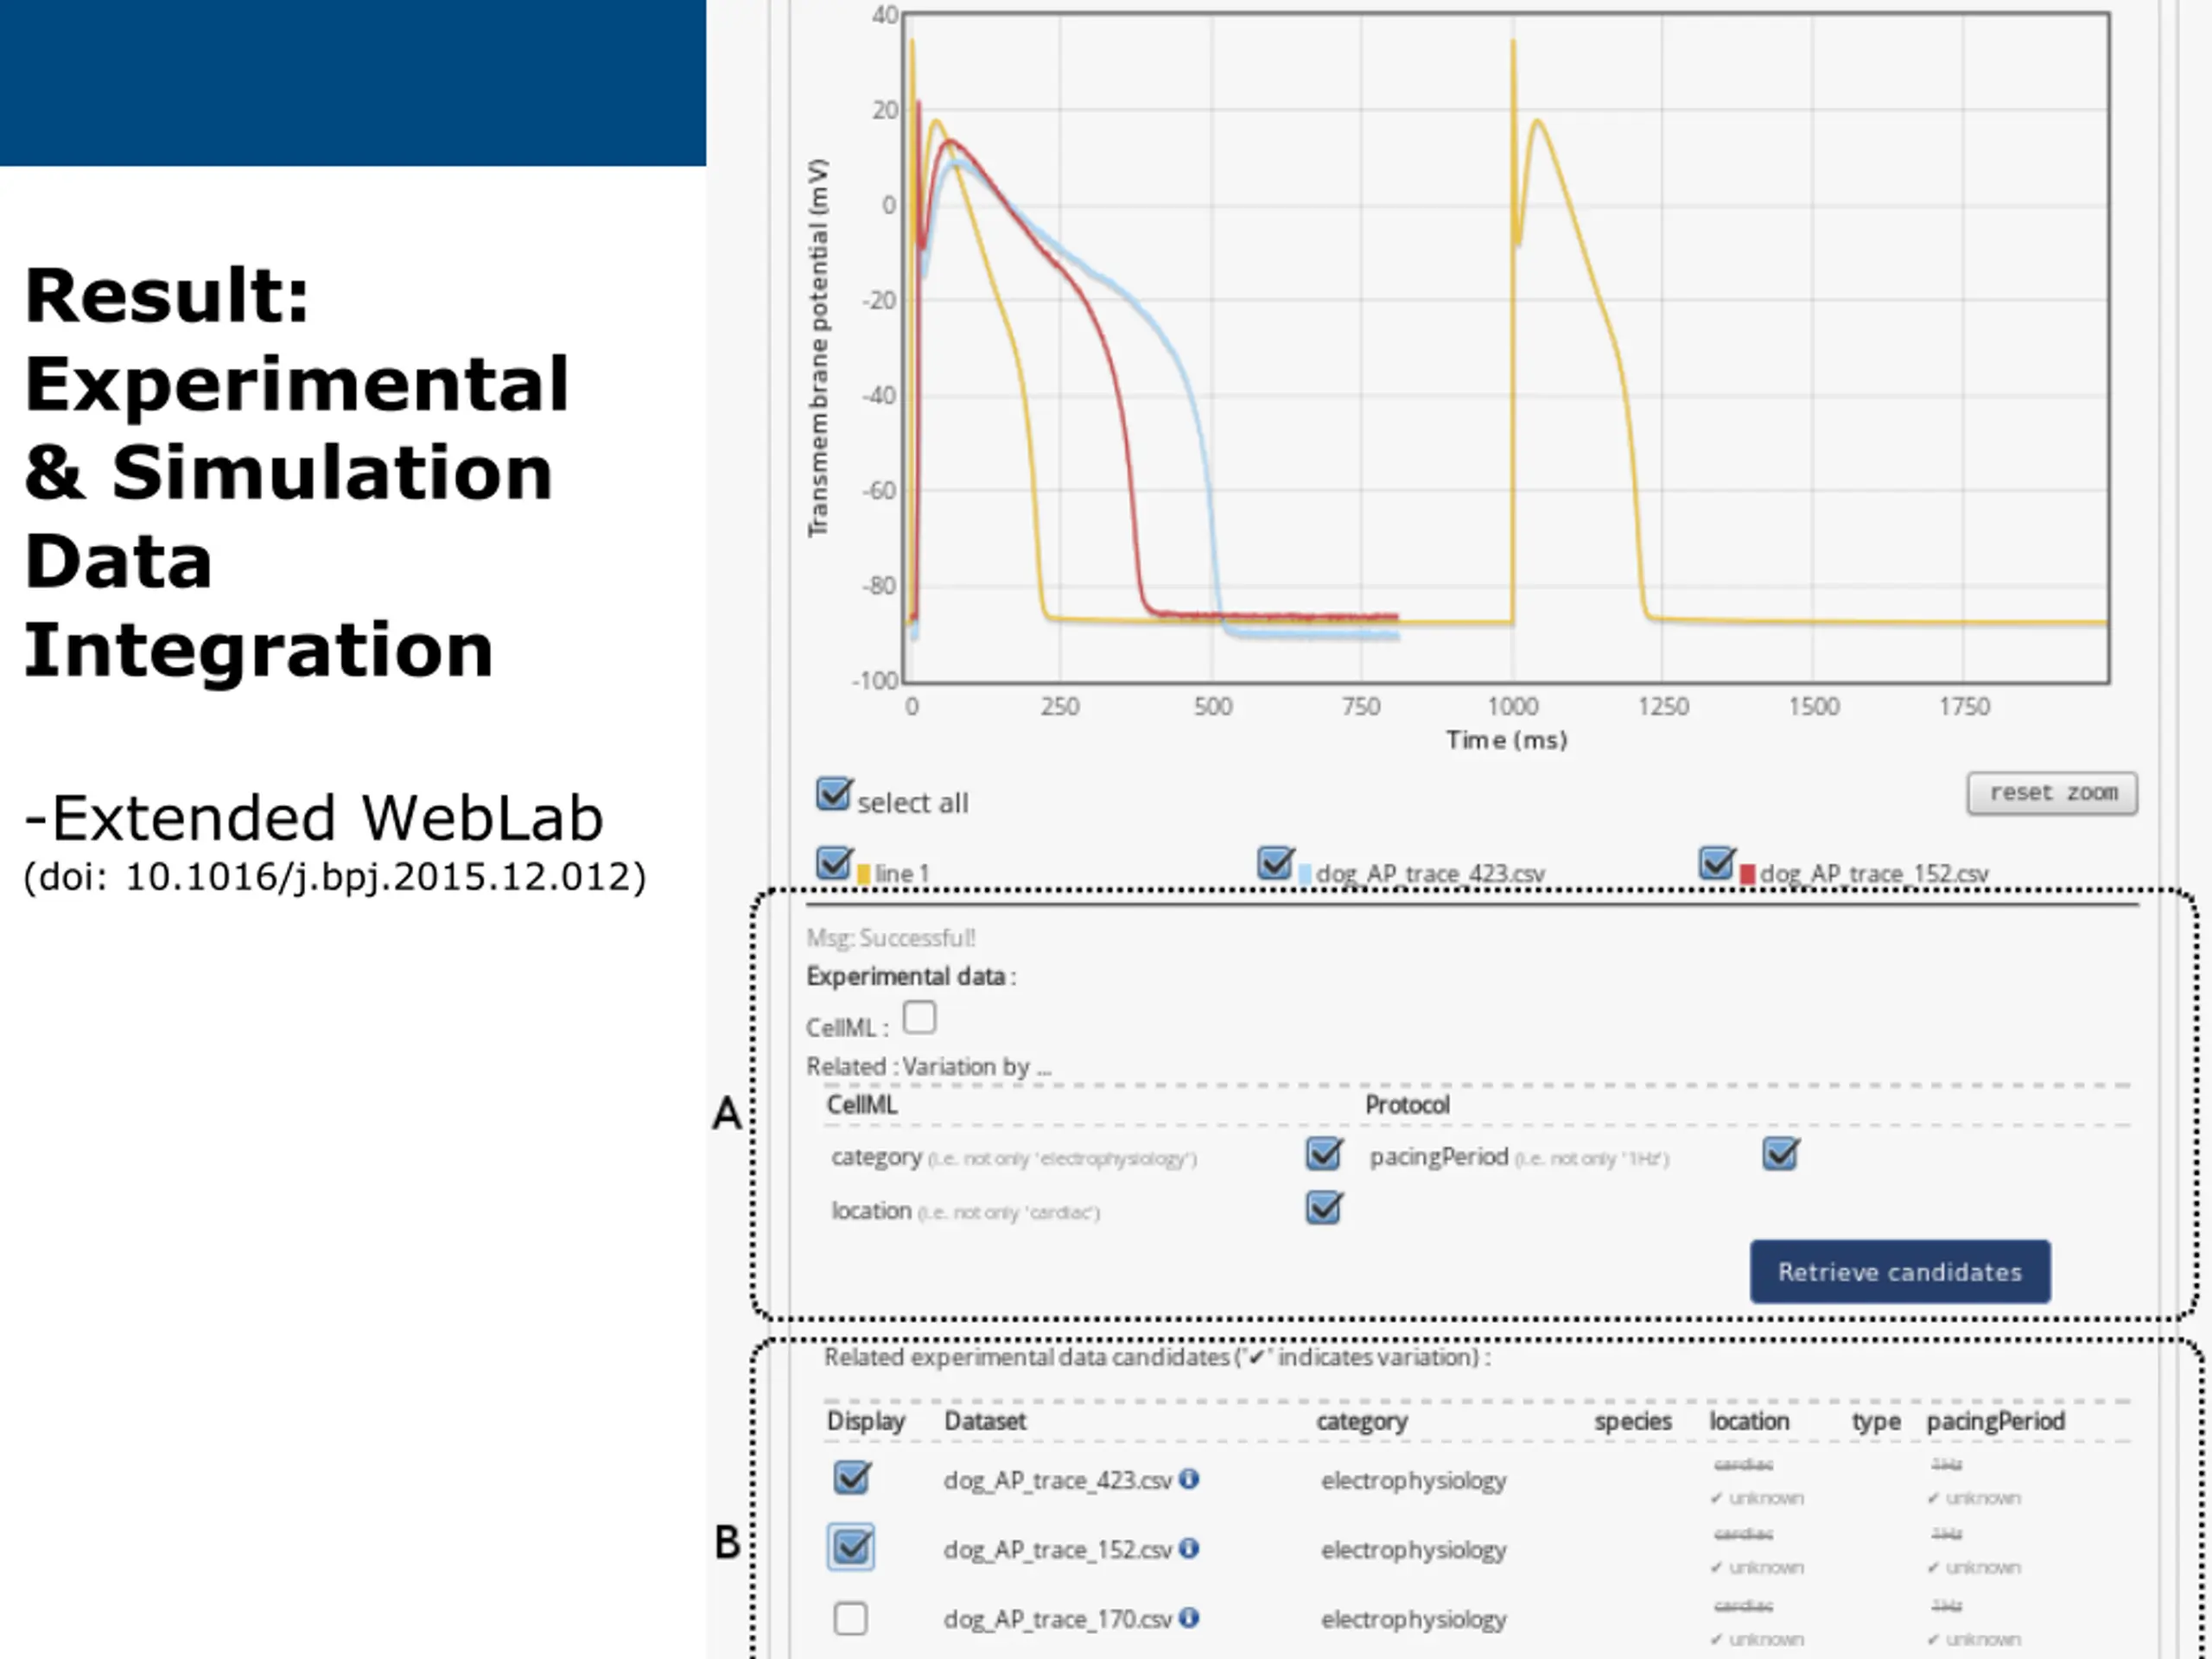
Task: Click the 'Time (ms)' axis label
Action: tap(1506, 741)
